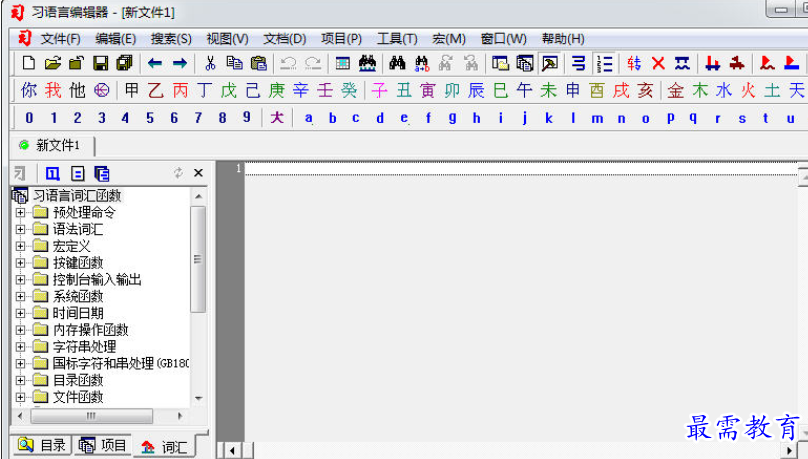Image resolution: width=808 pixels, height=459 pixels.
Task: Select the 习语言词汇函数 root node
Action: tap(77, 196)
